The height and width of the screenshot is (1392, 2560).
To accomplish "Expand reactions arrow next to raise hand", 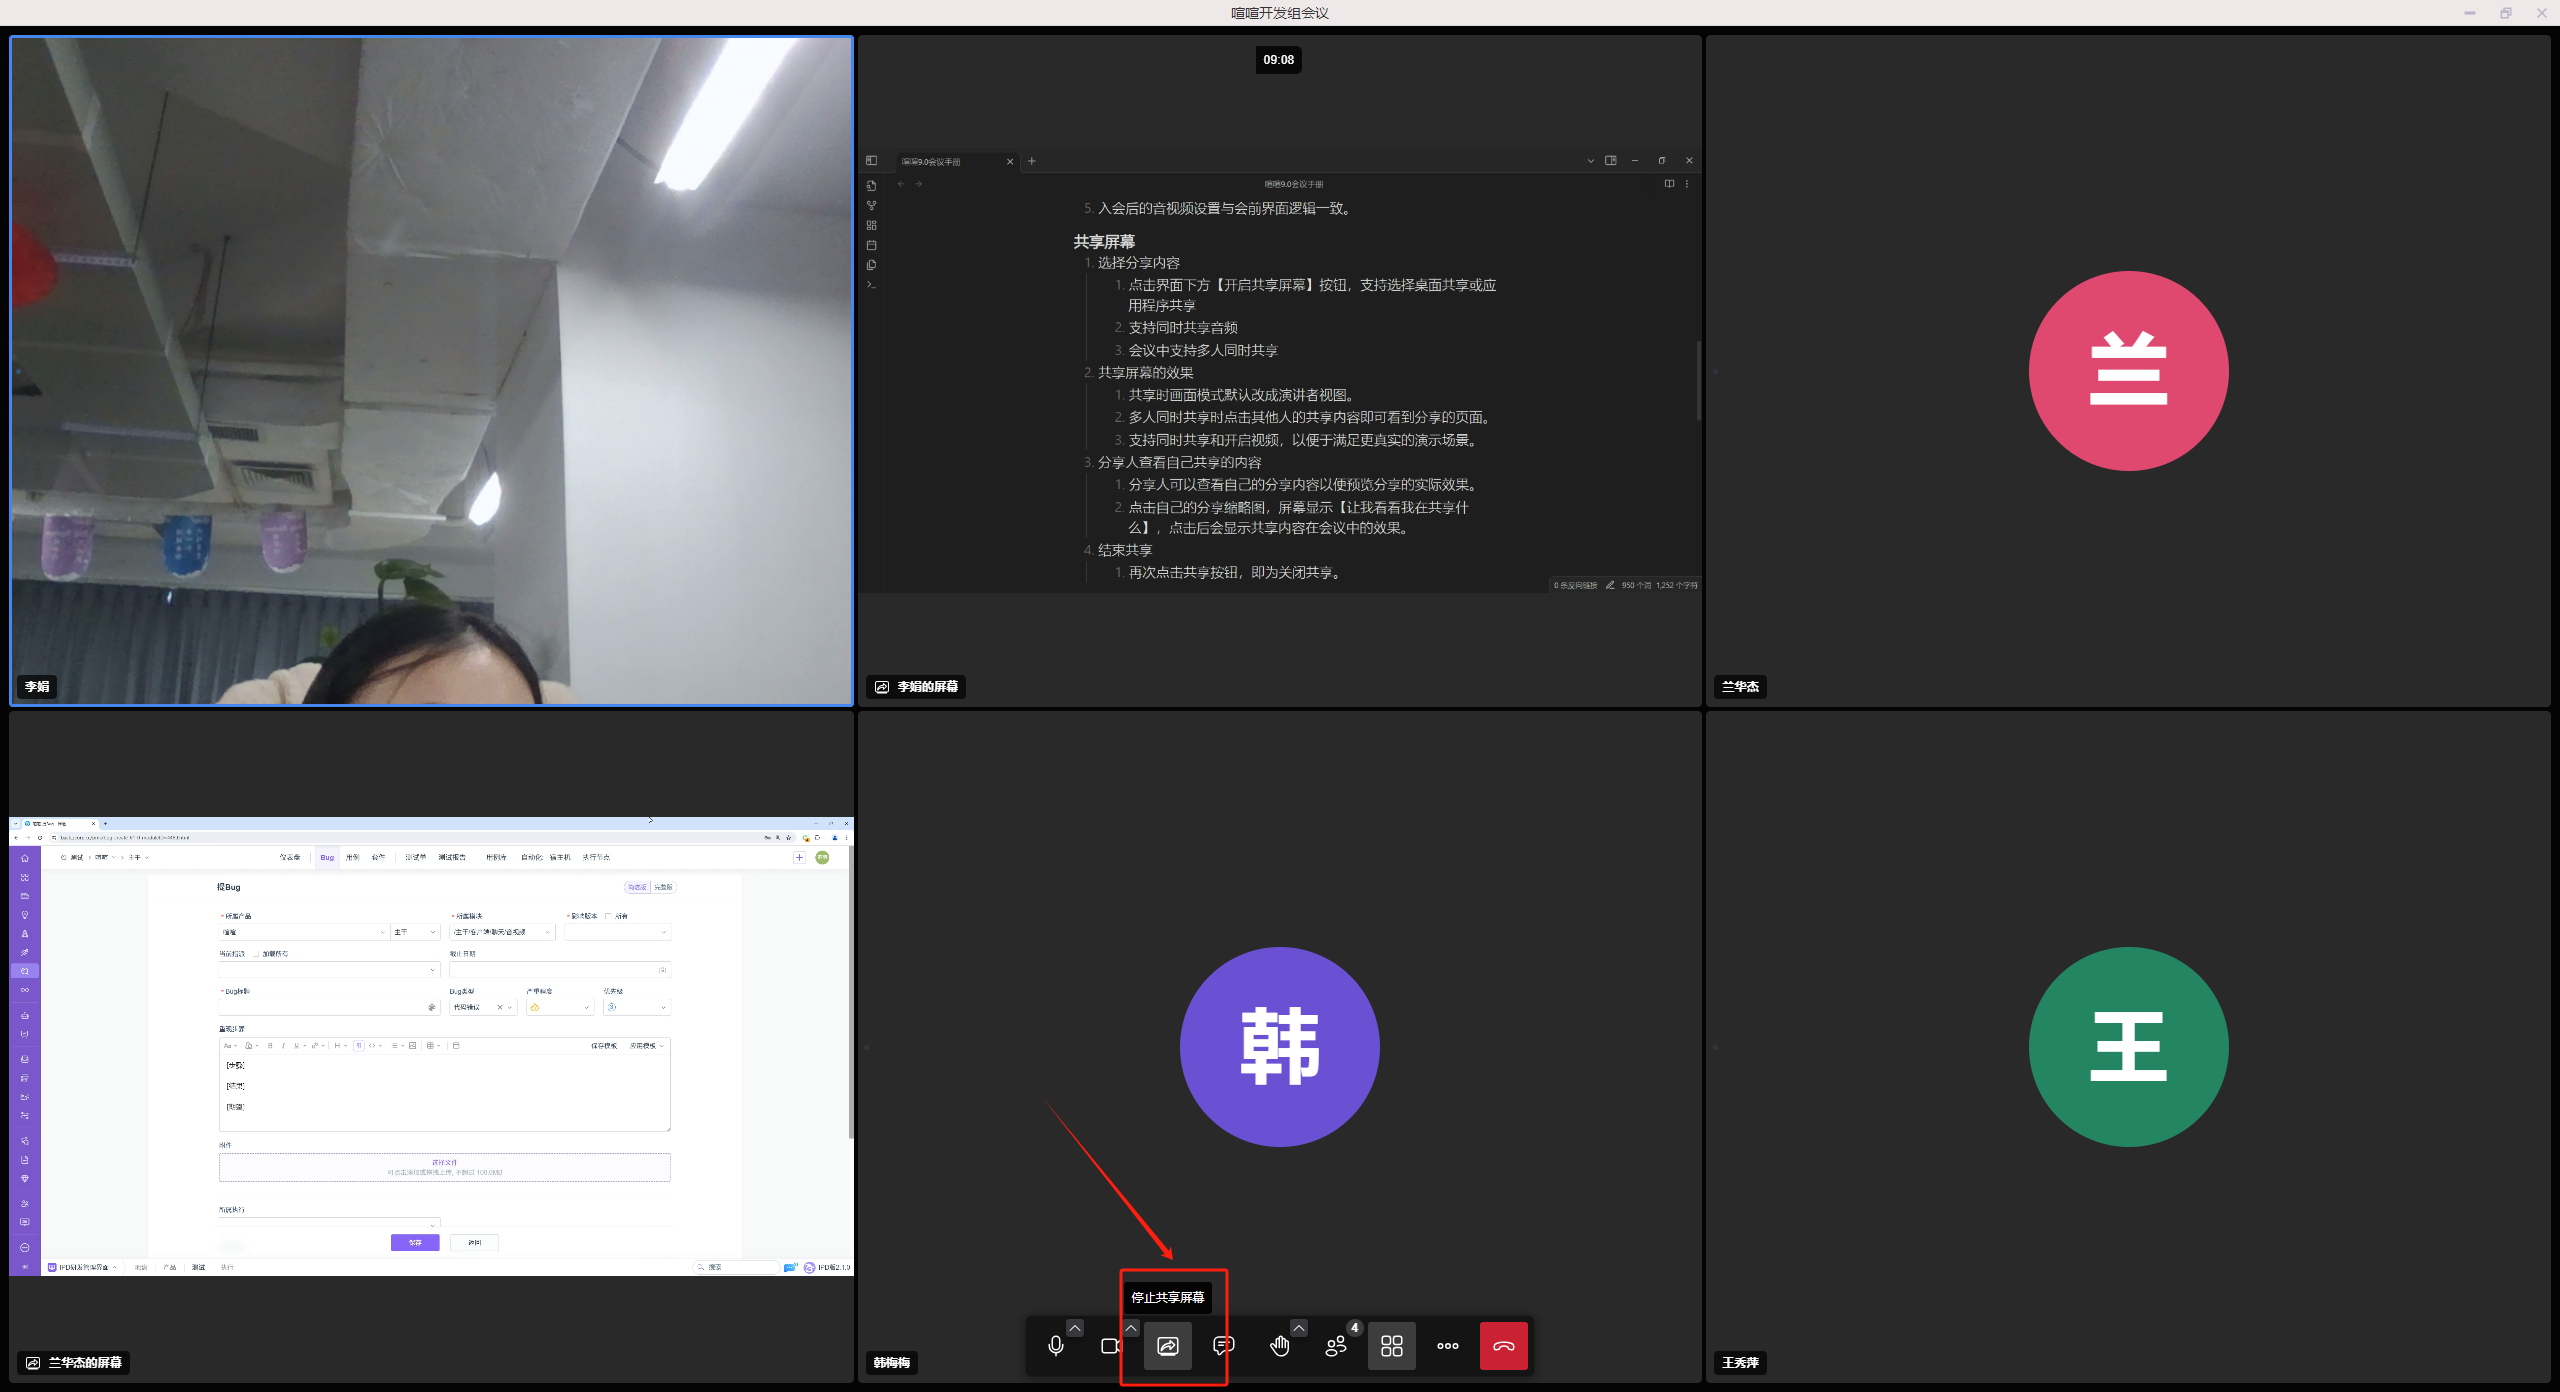I will [1298, 1328].
